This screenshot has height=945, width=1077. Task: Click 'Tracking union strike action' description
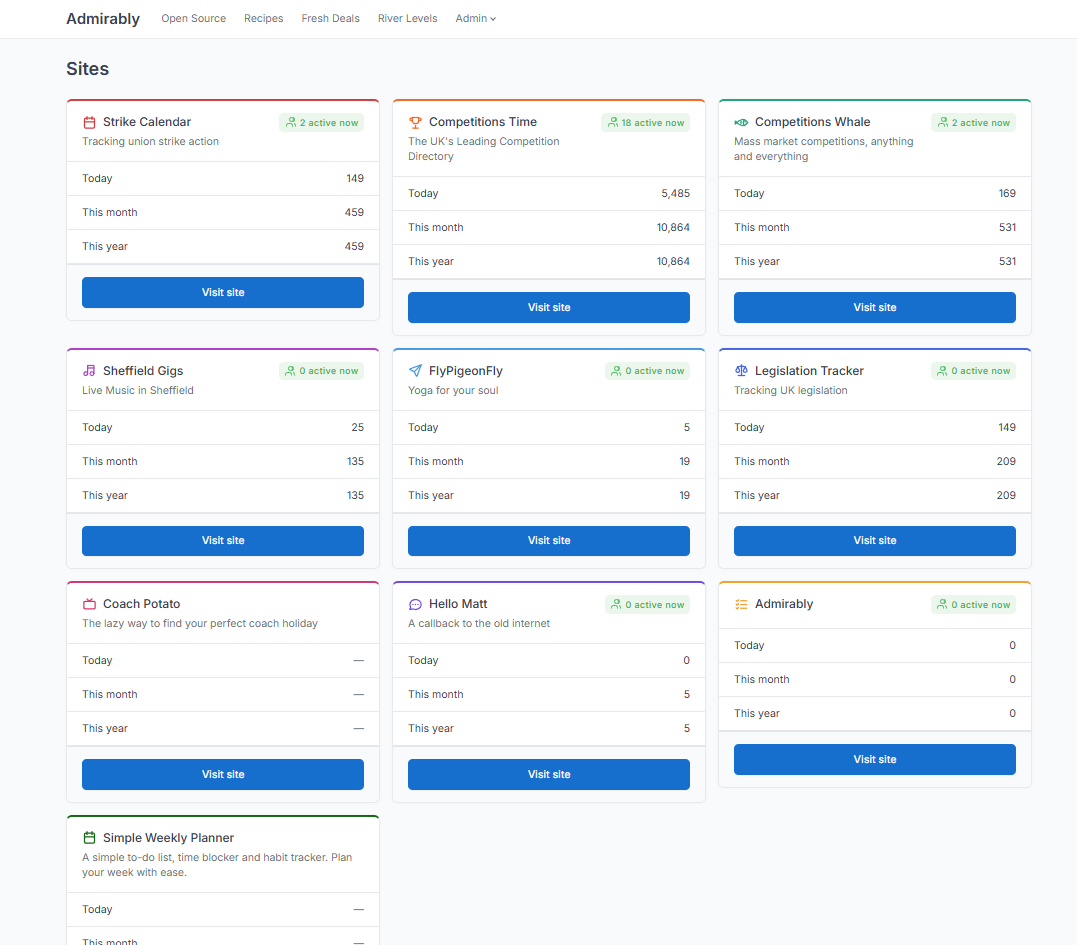[150, 141]
